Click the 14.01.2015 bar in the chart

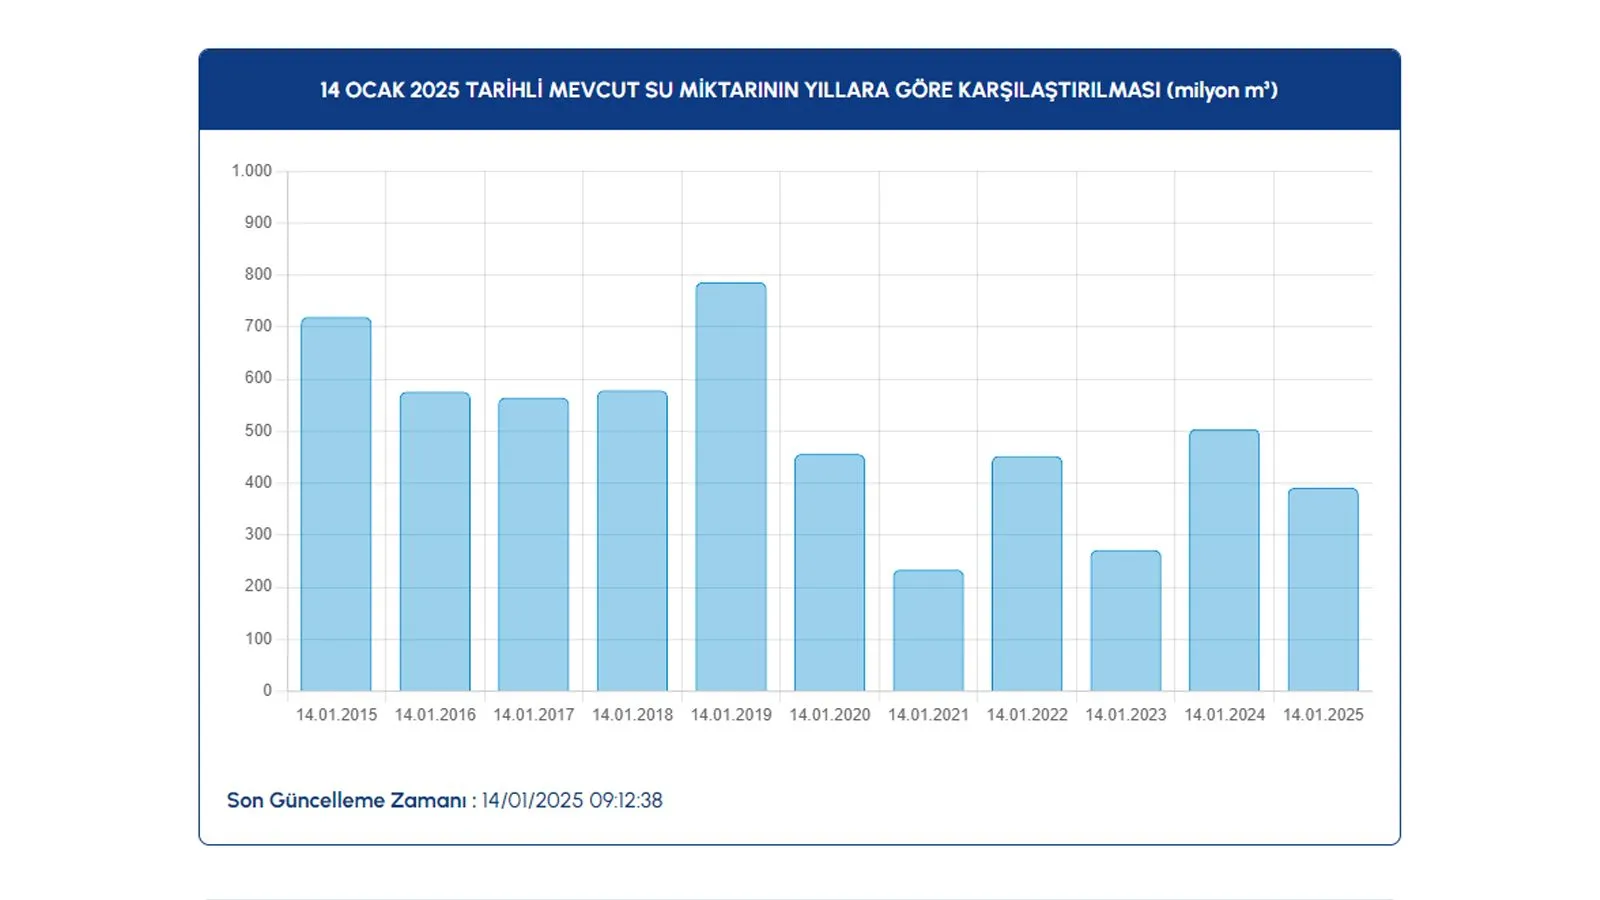coord(336,504)
